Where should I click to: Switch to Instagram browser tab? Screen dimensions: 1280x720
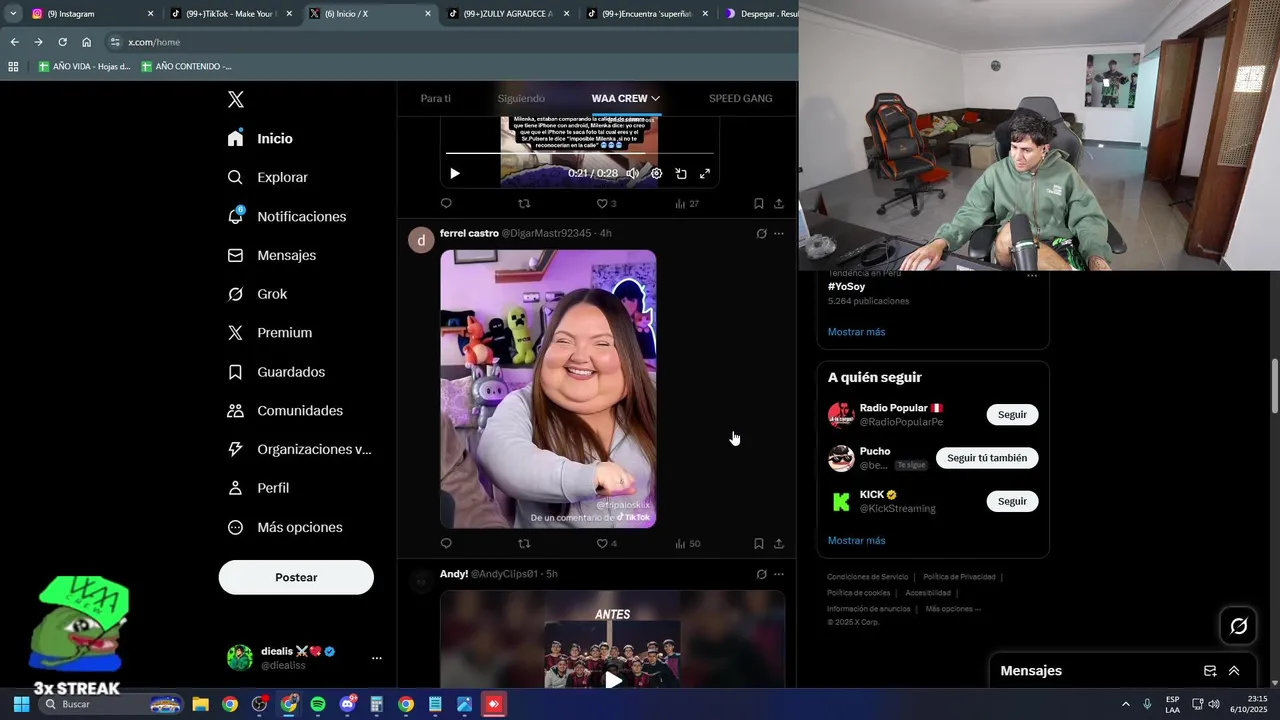[92, 14]
